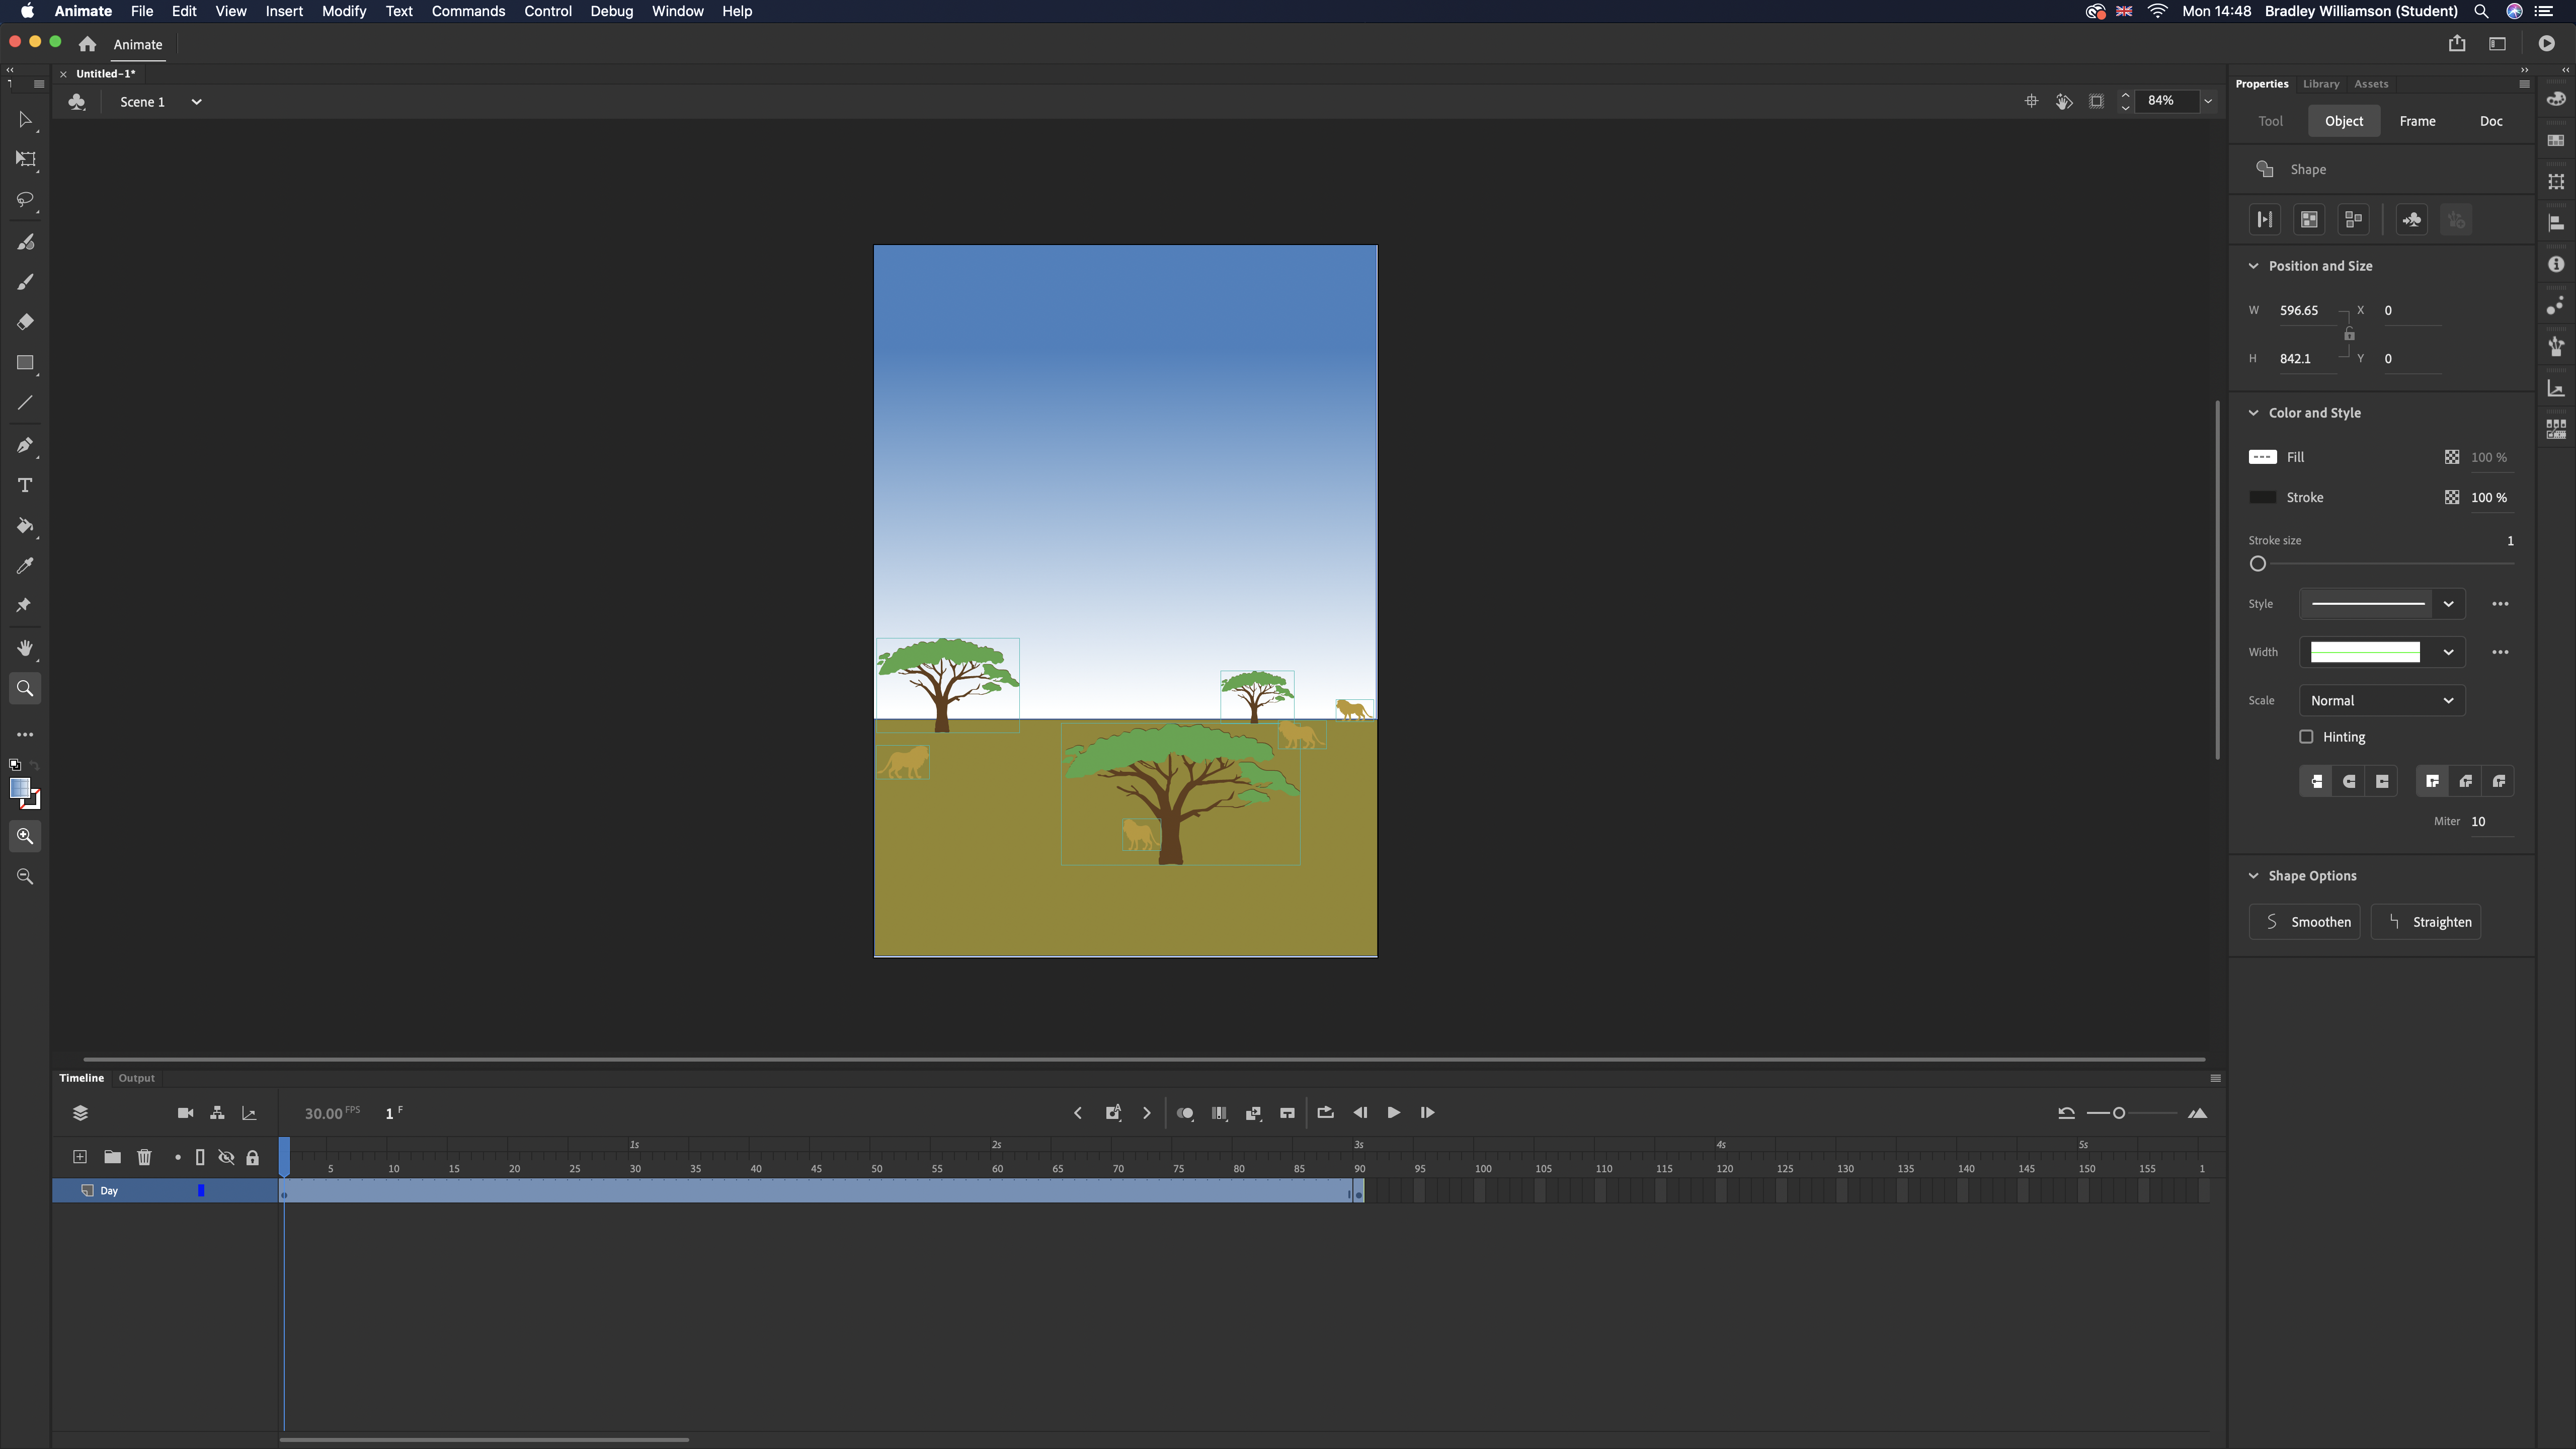The width and height of the screenshot is (2576, 1449).
Task: Select the Selection arrow tool
Action: point(25,120)
